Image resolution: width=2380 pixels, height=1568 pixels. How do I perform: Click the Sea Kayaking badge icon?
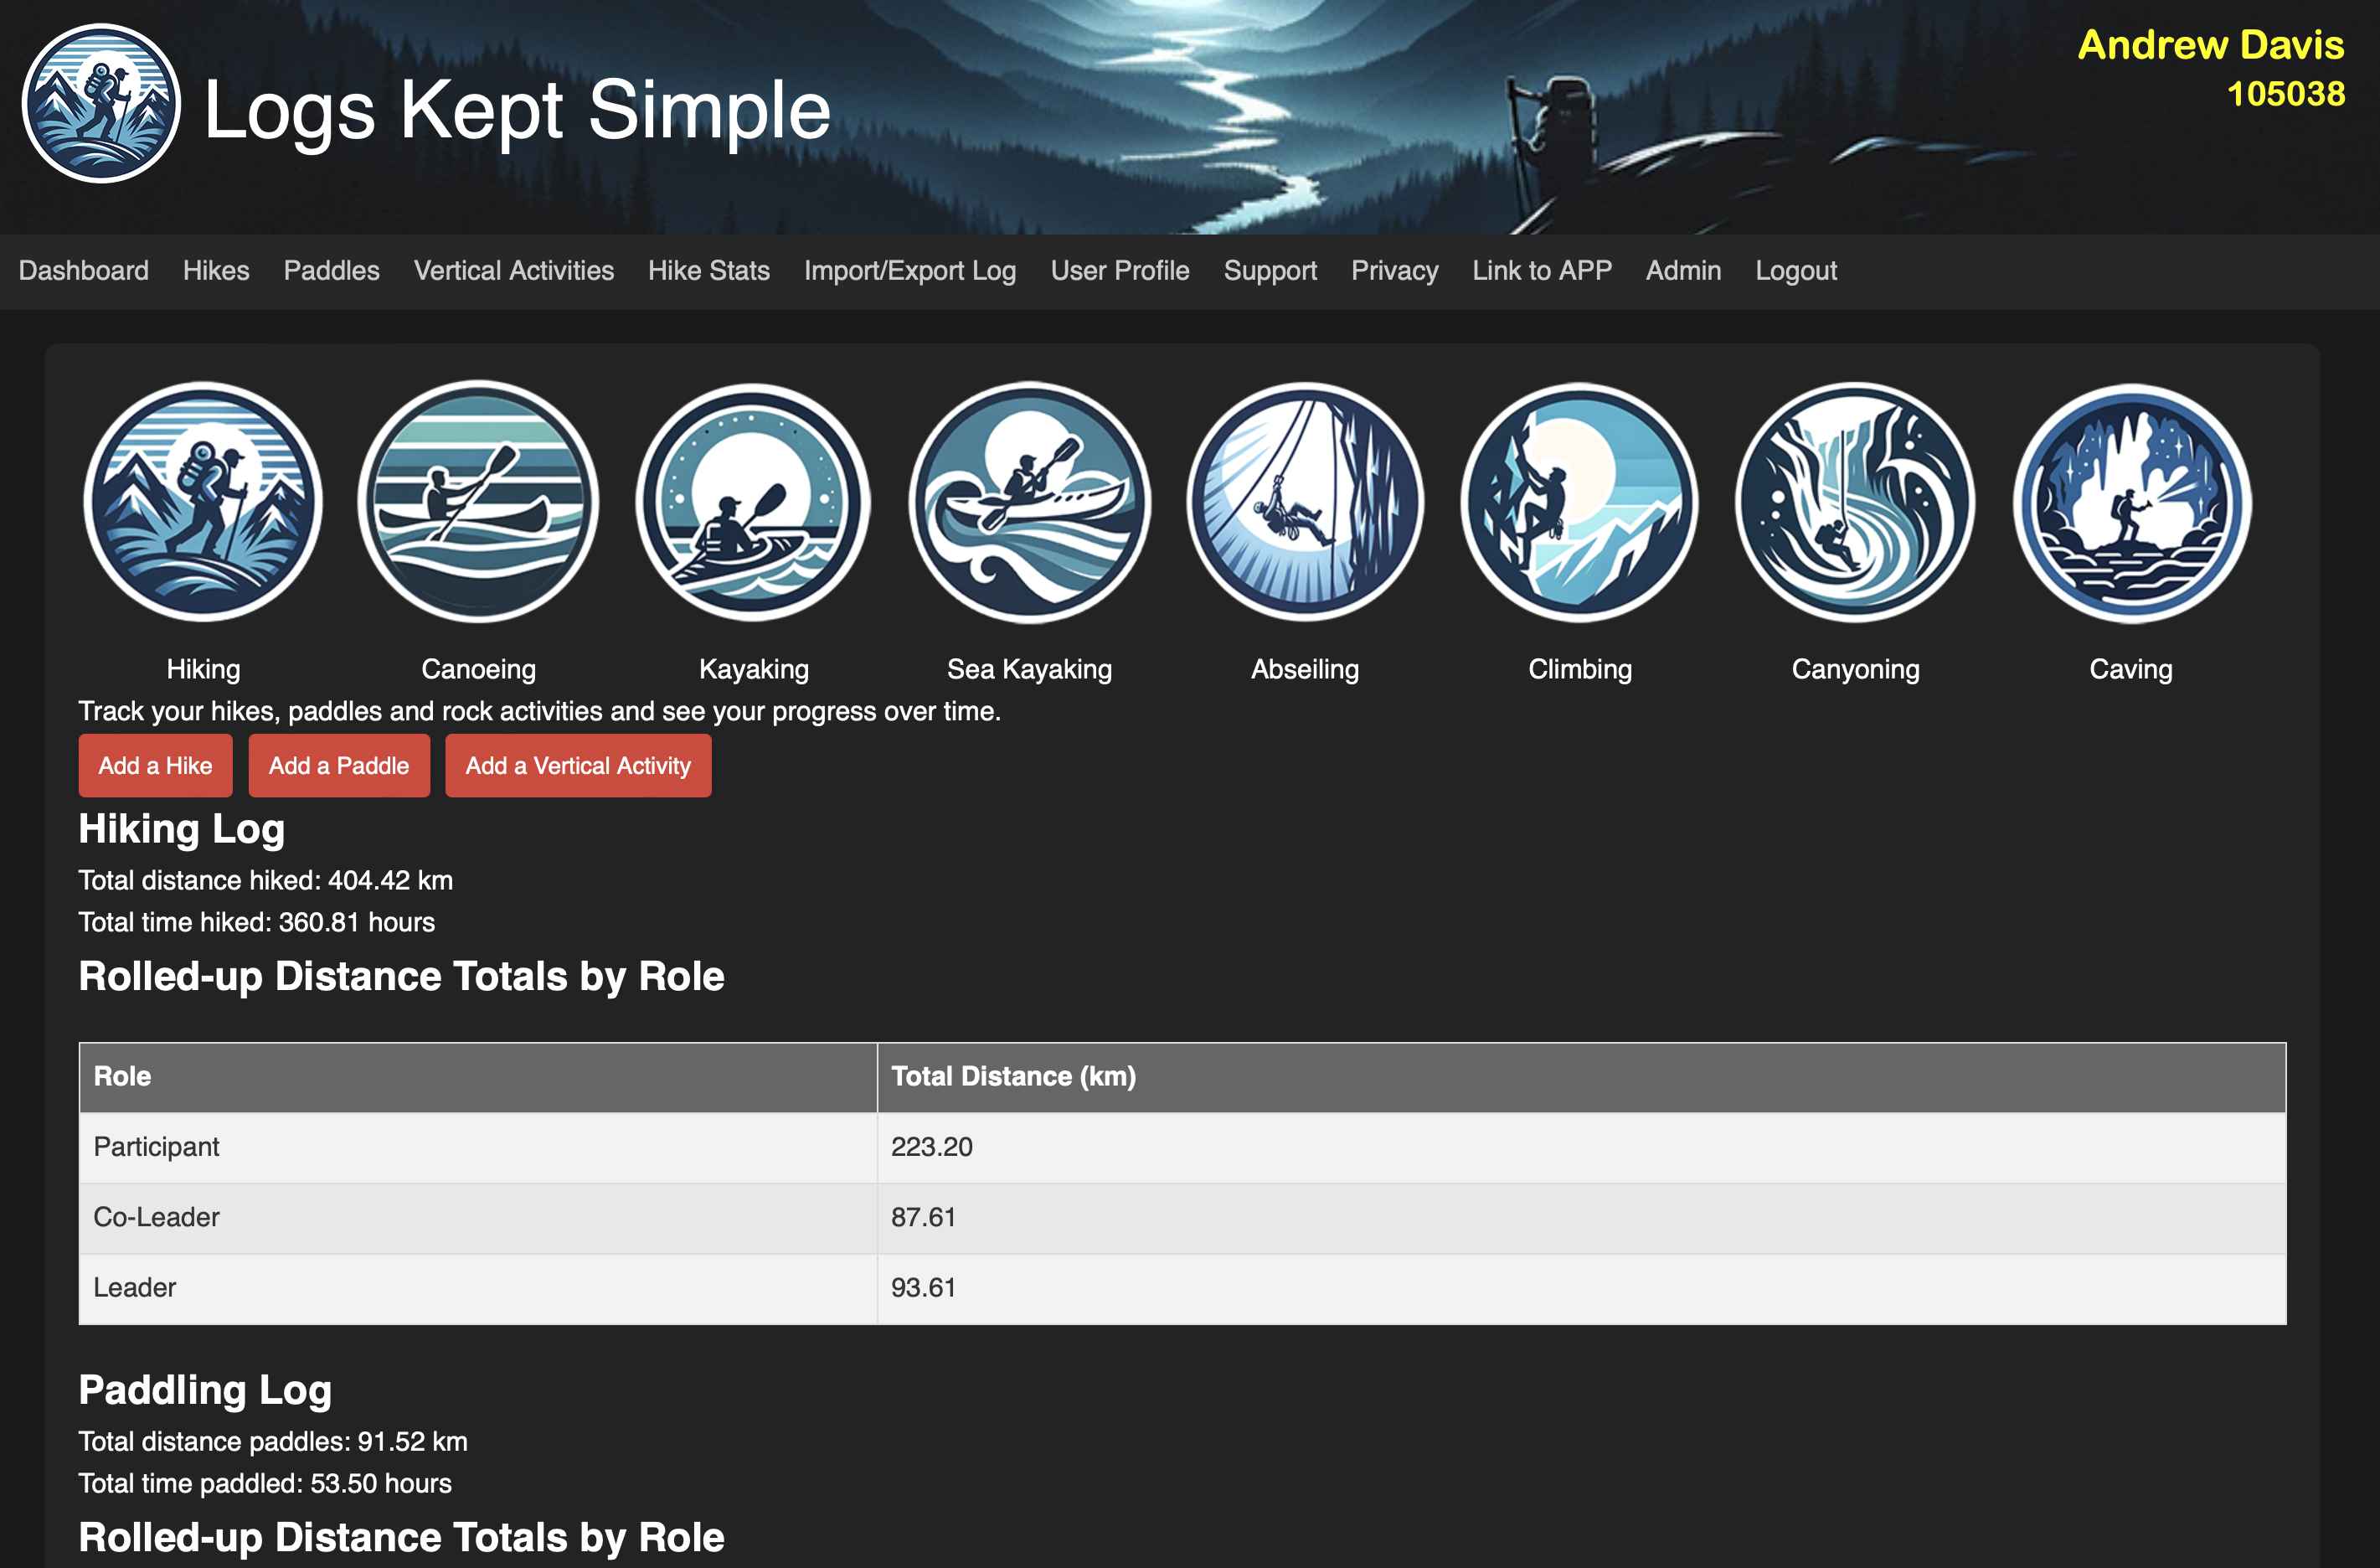[1029, 502]
